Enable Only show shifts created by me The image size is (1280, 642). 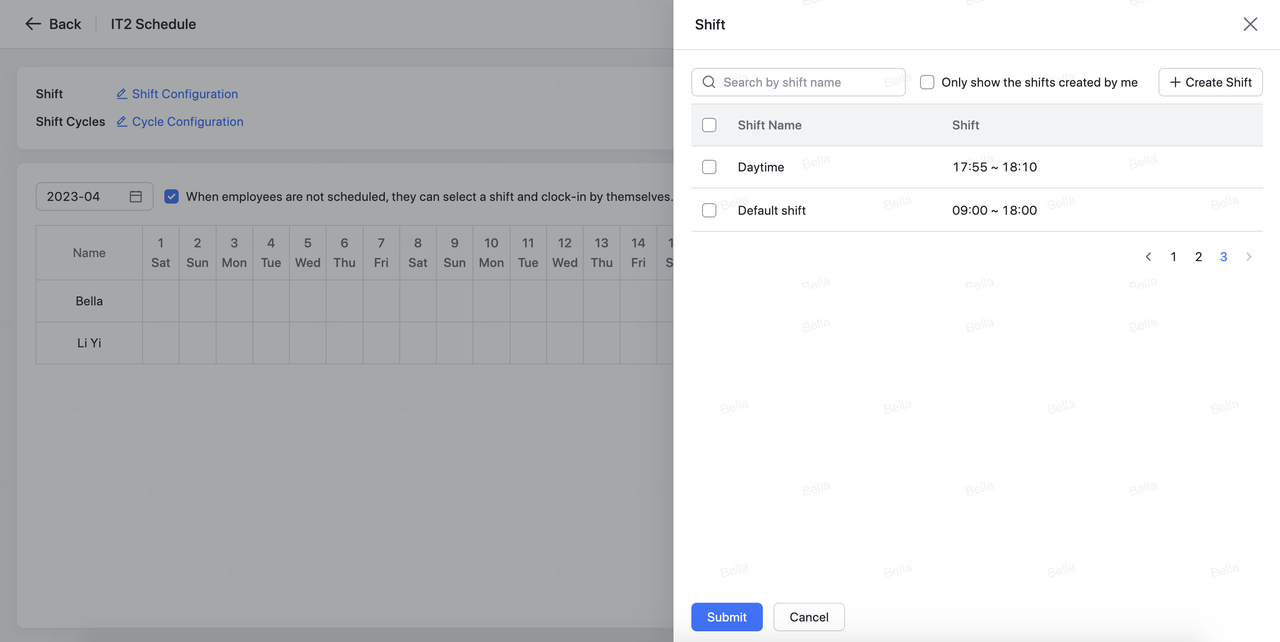point(927,82)
